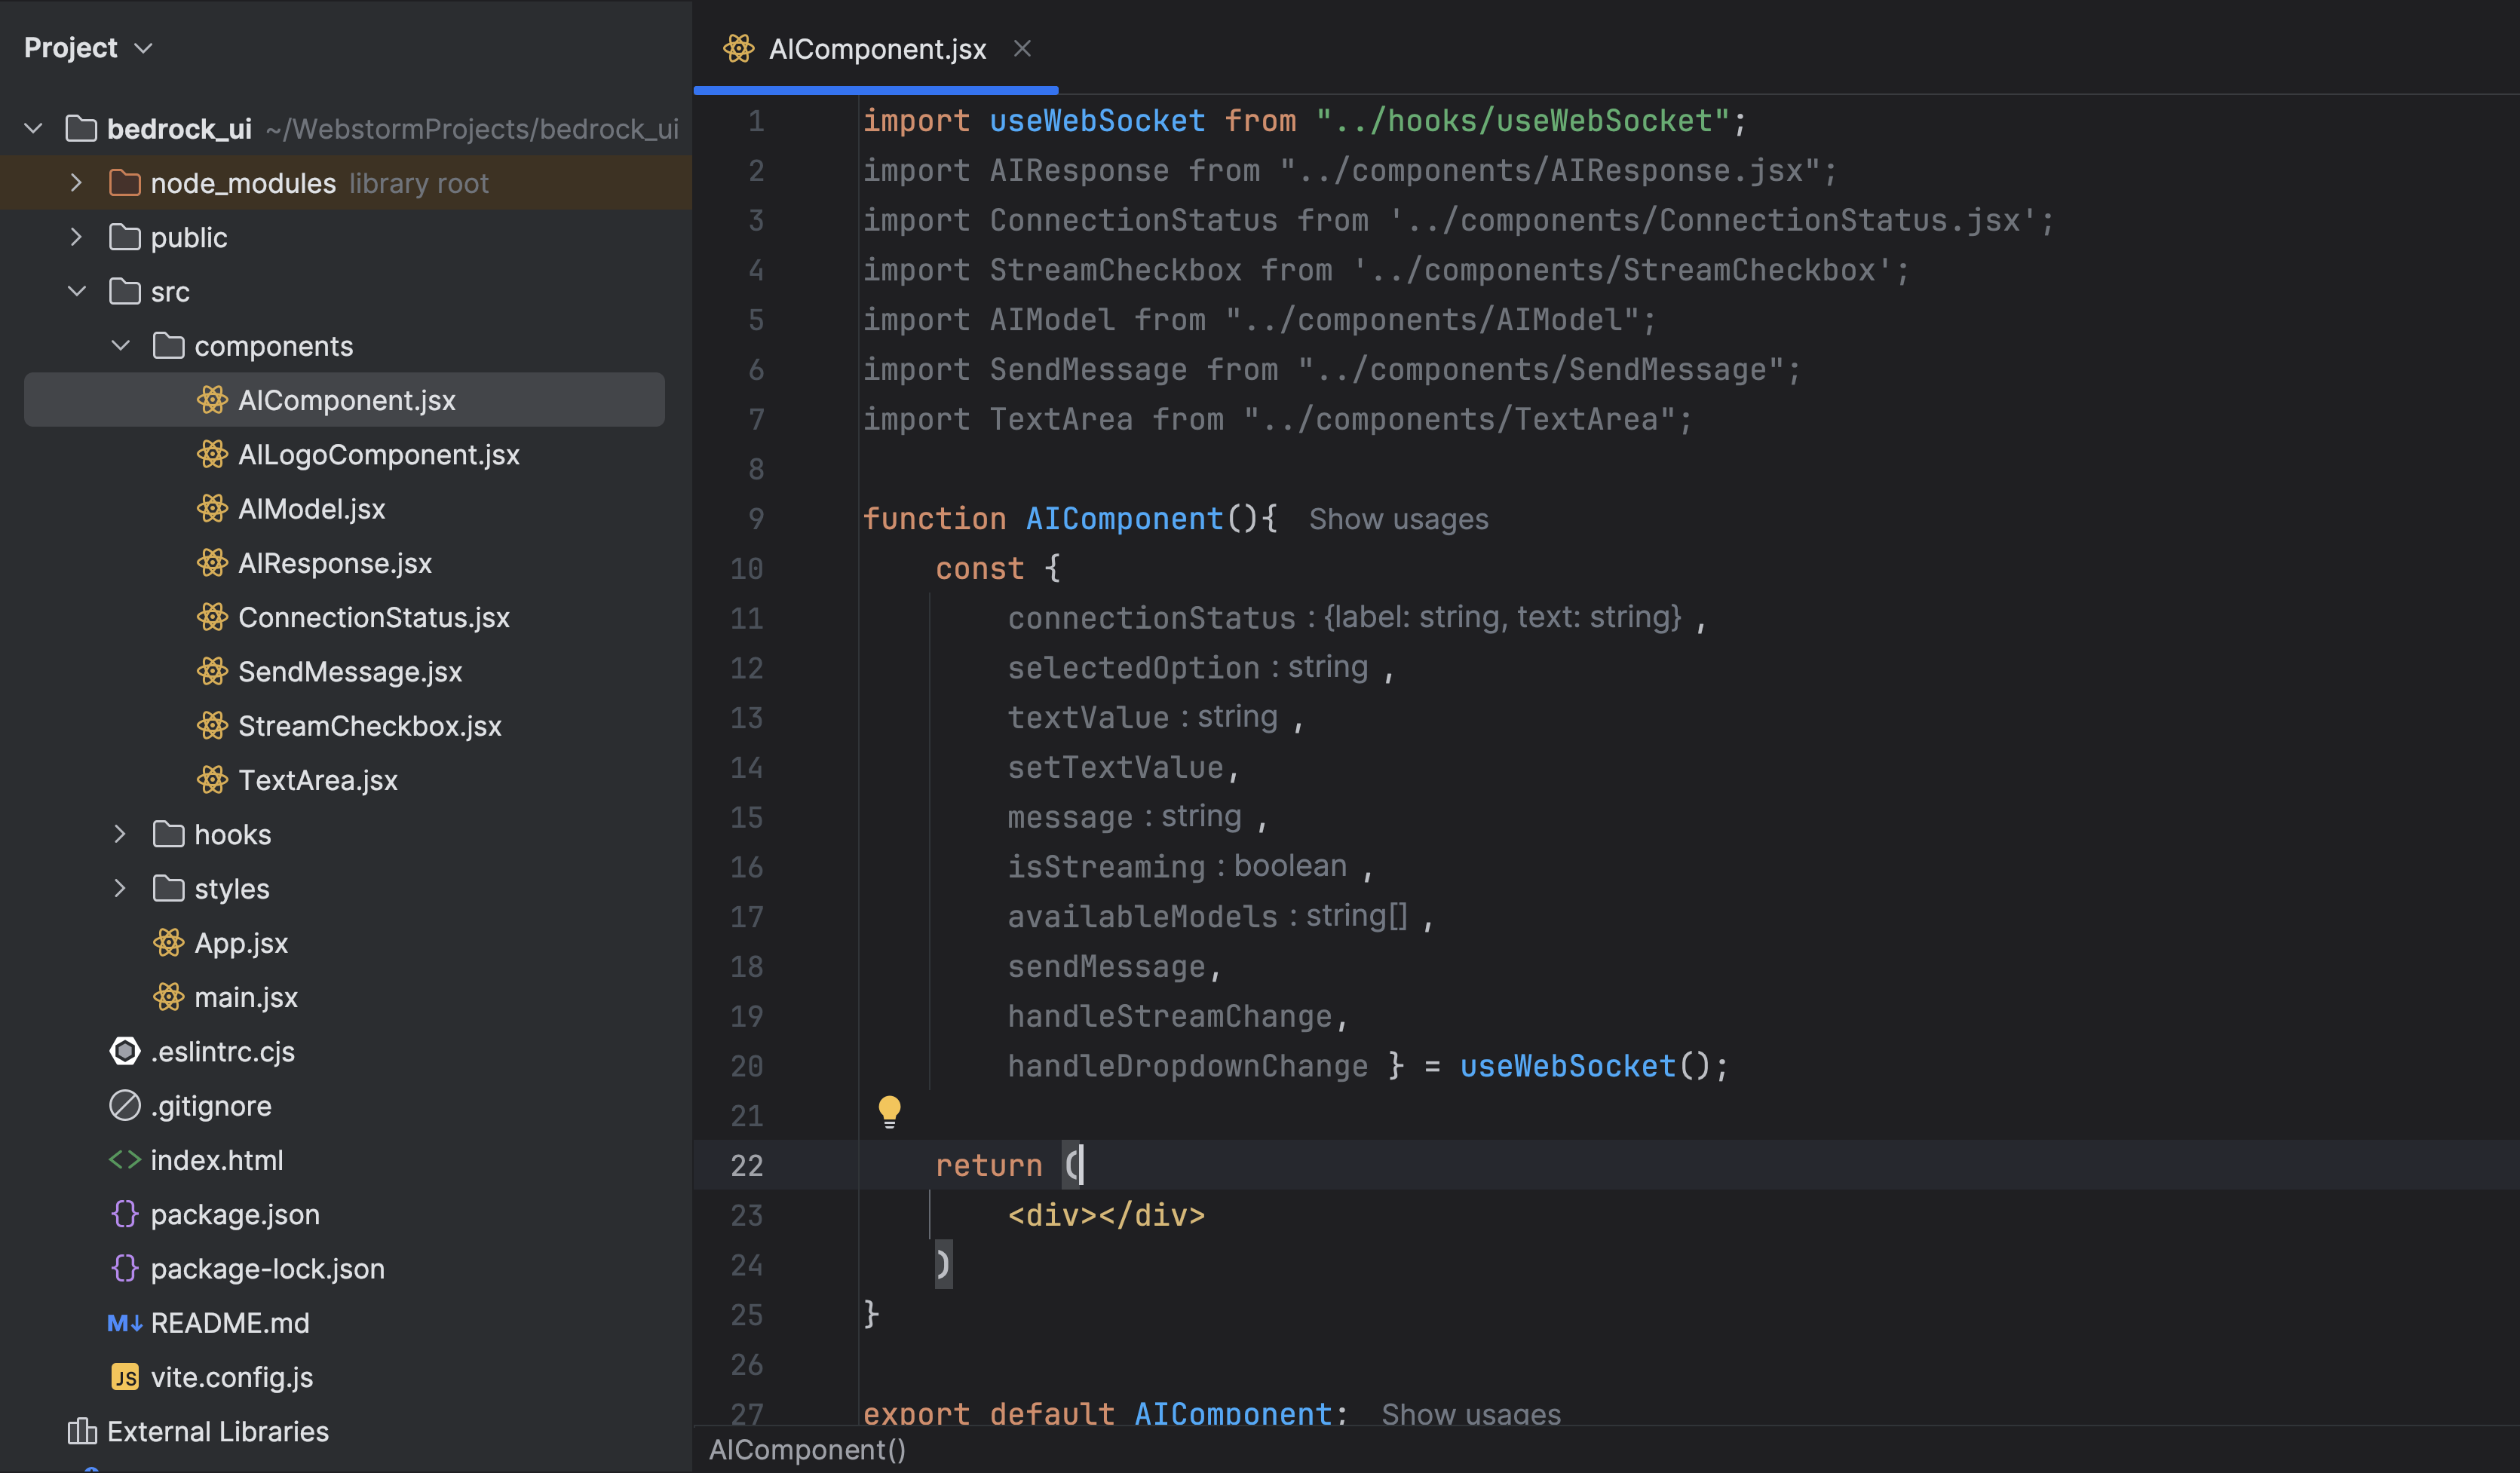Click Show usages next to function AIComponent
Image resolution: width=2520 pixels, height=1473 pixels.
click(1398, 519)
